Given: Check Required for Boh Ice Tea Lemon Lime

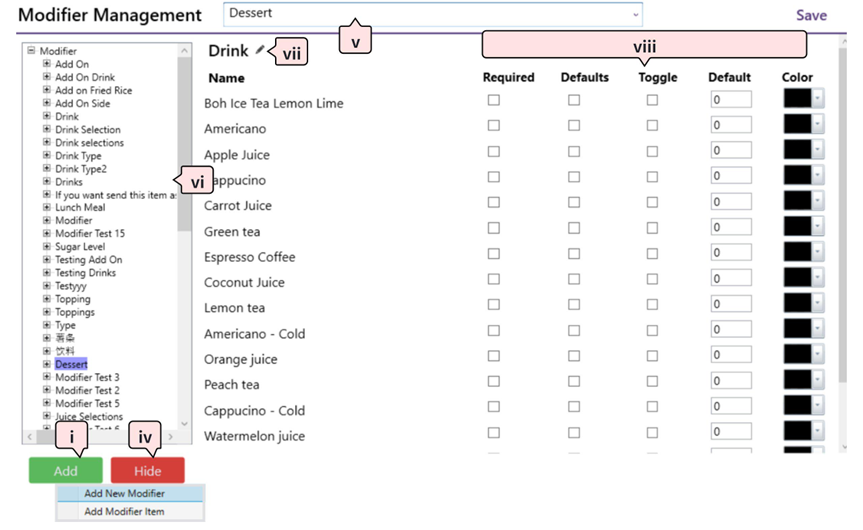Looking at the screenshot, I should point(493,100).
